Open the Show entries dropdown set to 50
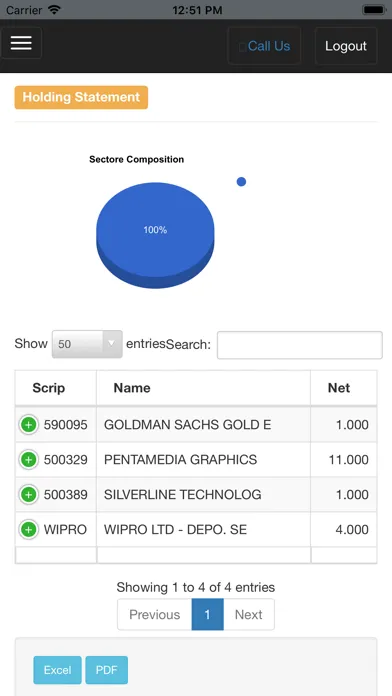 coord(87,344)
